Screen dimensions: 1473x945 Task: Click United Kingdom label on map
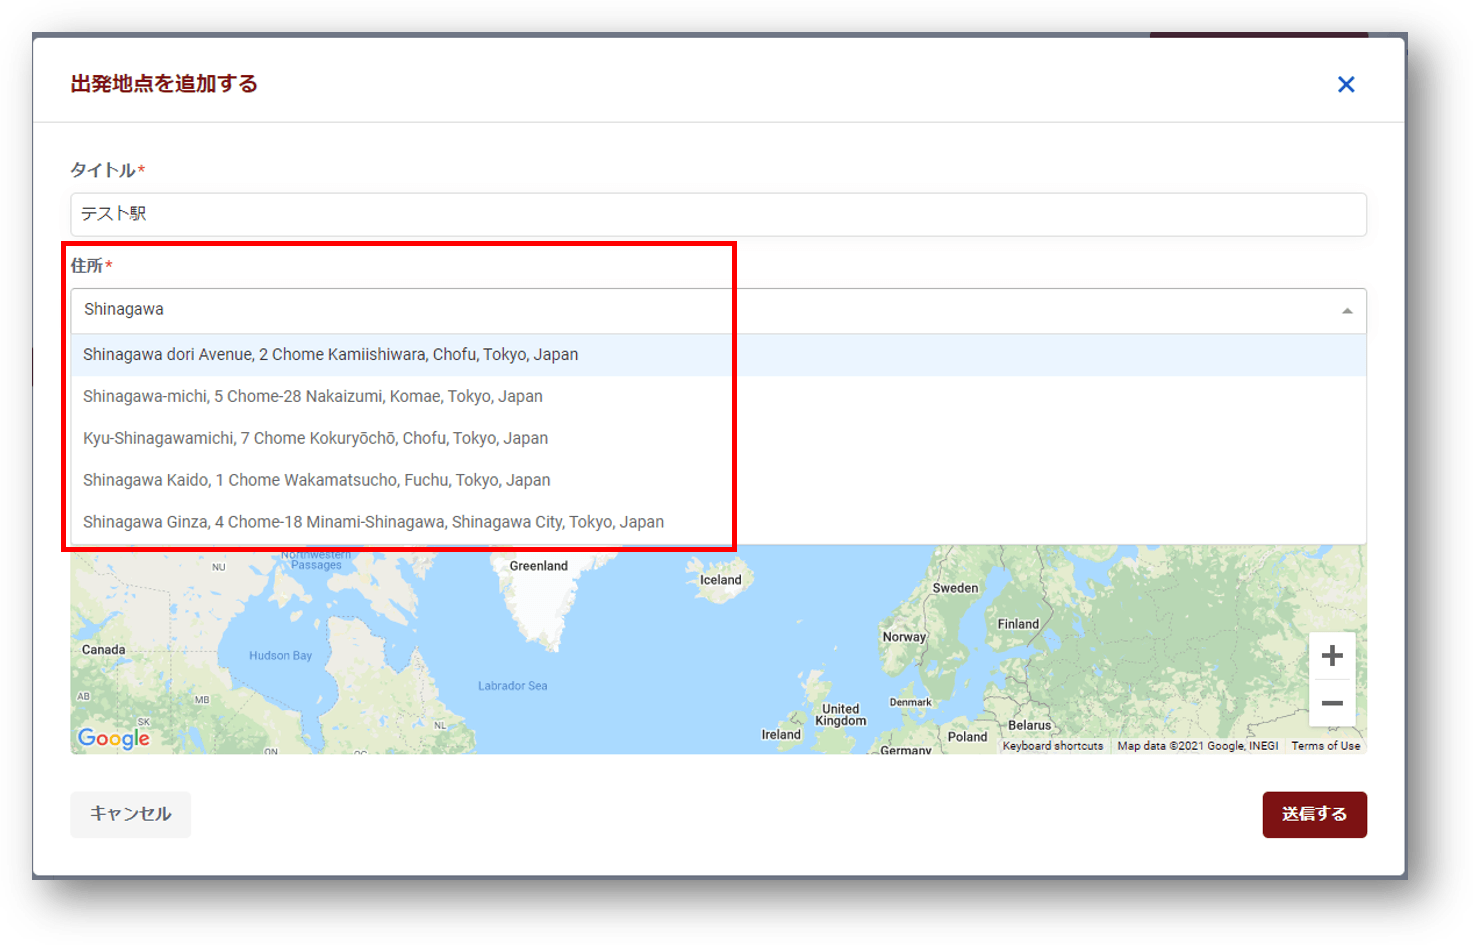click(x=841, y=715)
